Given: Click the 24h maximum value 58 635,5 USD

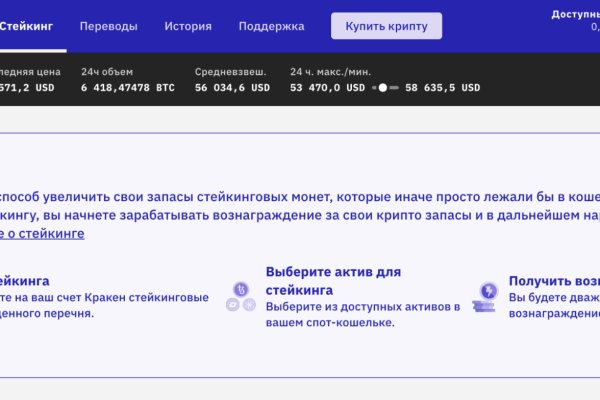Looking at the screenshot, I should pos(442,88).
